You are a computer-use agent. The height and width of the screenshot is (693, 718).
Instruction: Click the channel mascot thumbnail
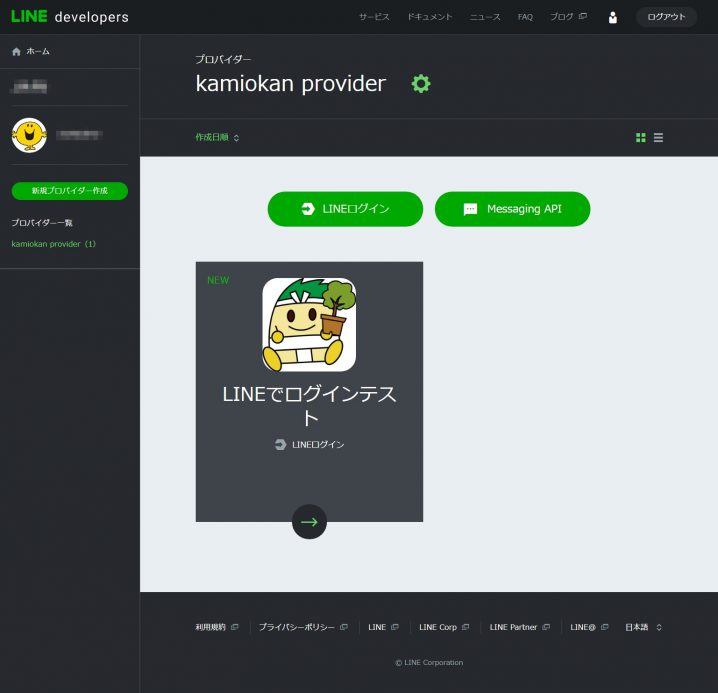coord(309,324)
